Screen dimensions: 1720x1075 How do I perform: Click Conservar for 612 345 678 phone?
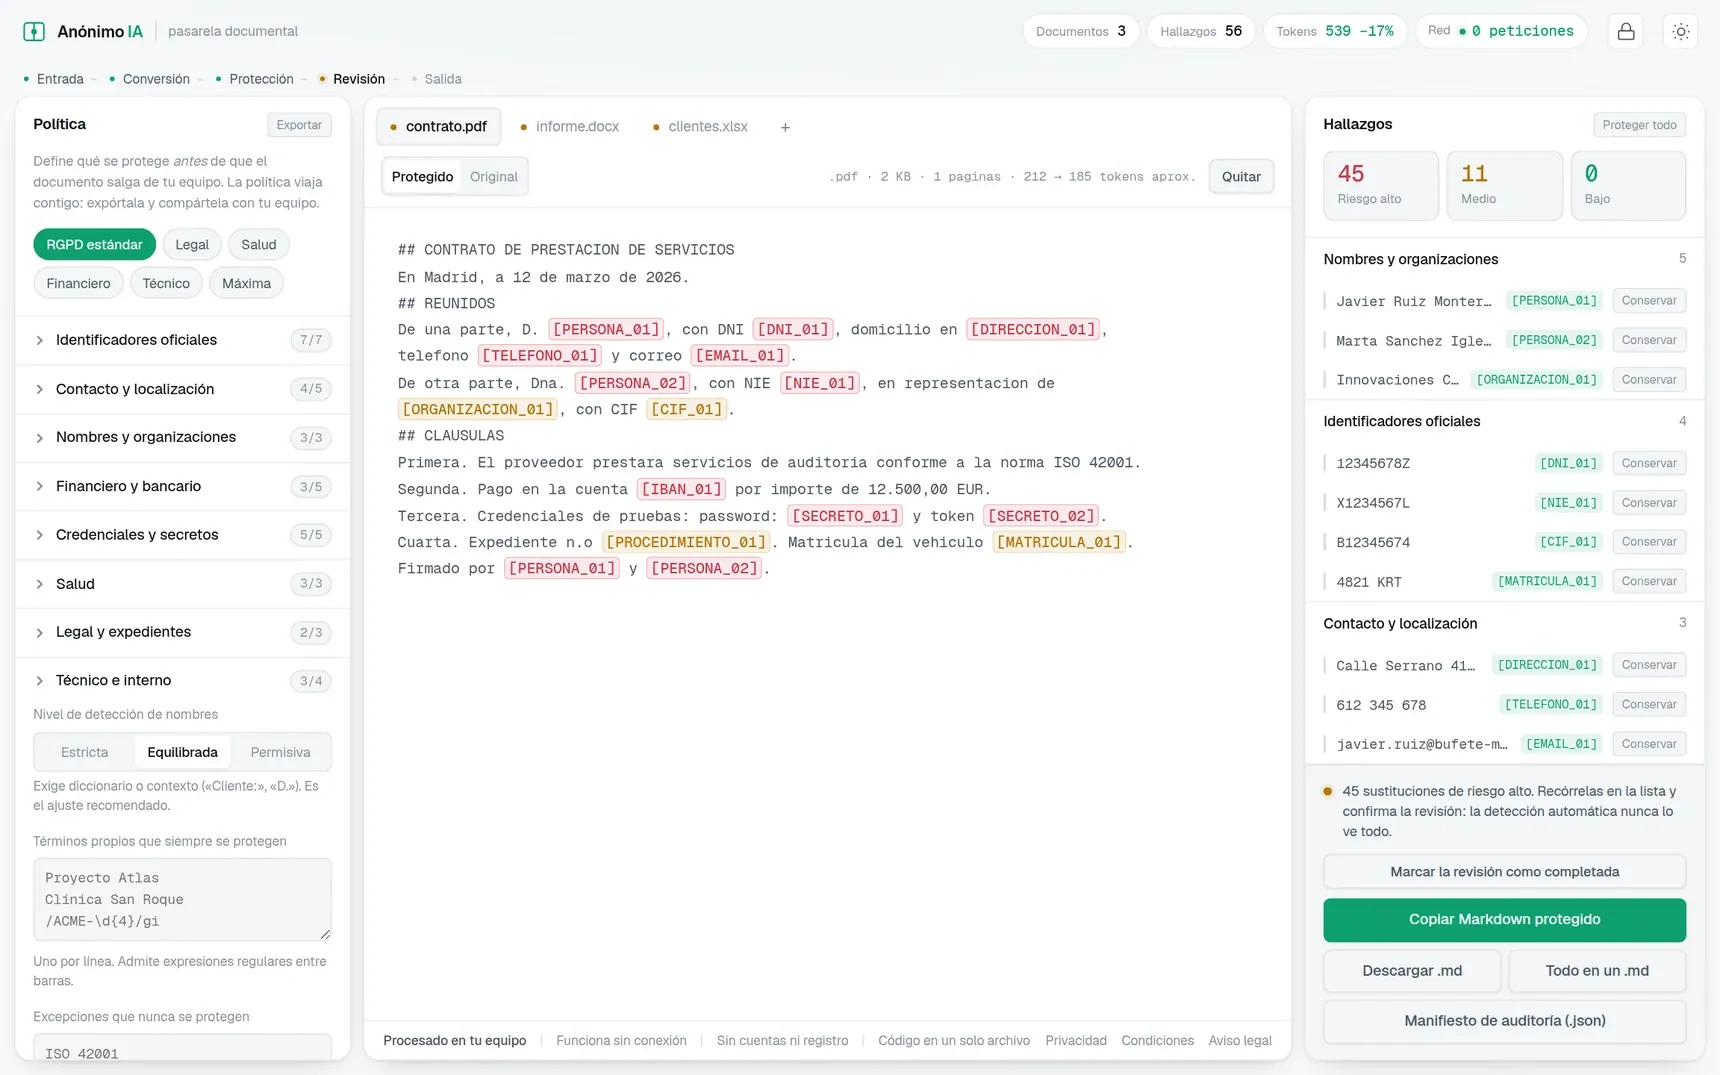tap(1649, 705)
